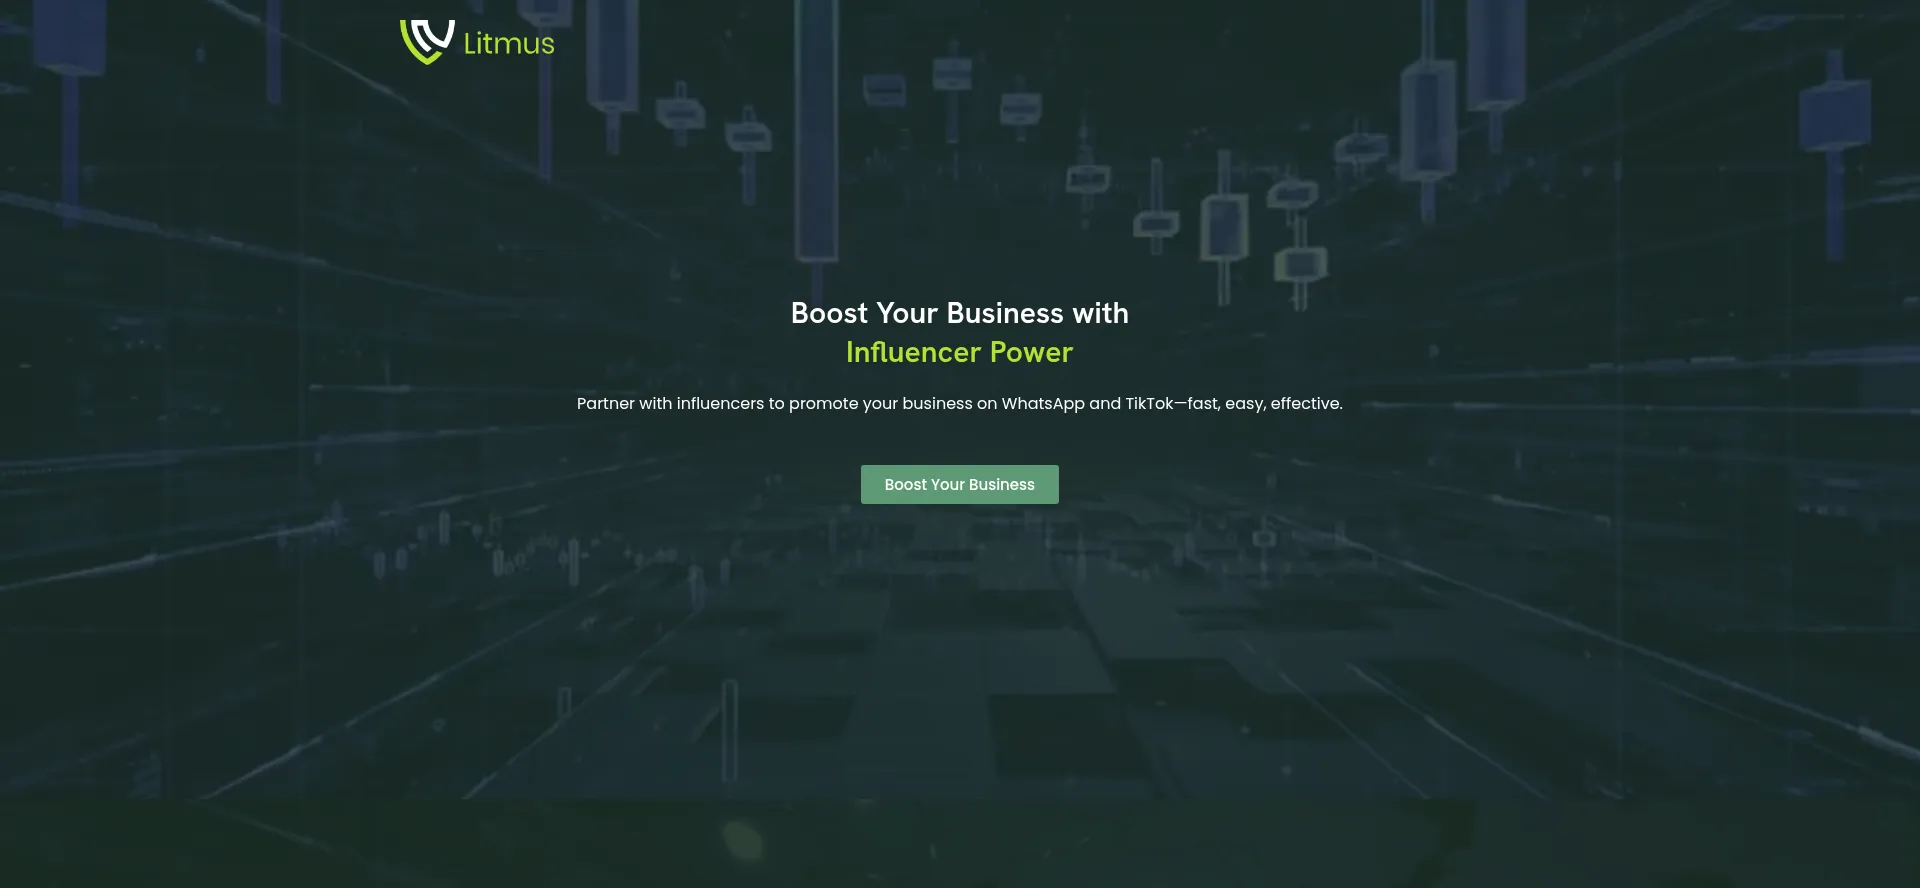Click the tallest center candlestick in background
This screenshot has height=888, width=1920.
tap(816, 130)
